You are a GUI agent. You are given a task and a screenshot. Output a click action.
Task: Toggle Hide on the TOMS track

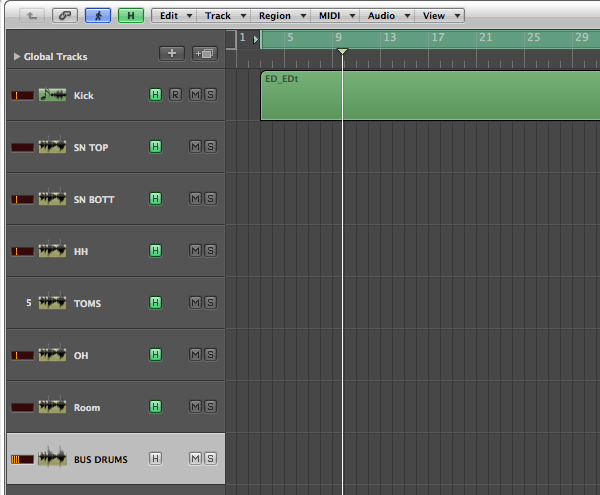155,303
